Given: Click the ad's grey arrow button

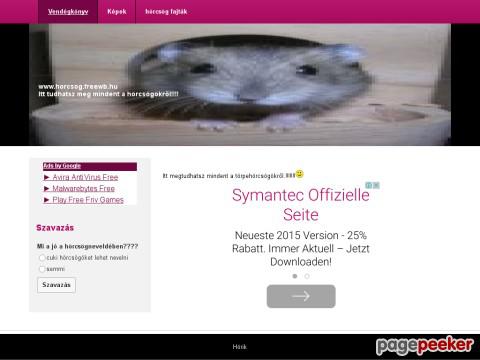Looking at the screenshot, I should pyautogui.click(x=301, y=296).
